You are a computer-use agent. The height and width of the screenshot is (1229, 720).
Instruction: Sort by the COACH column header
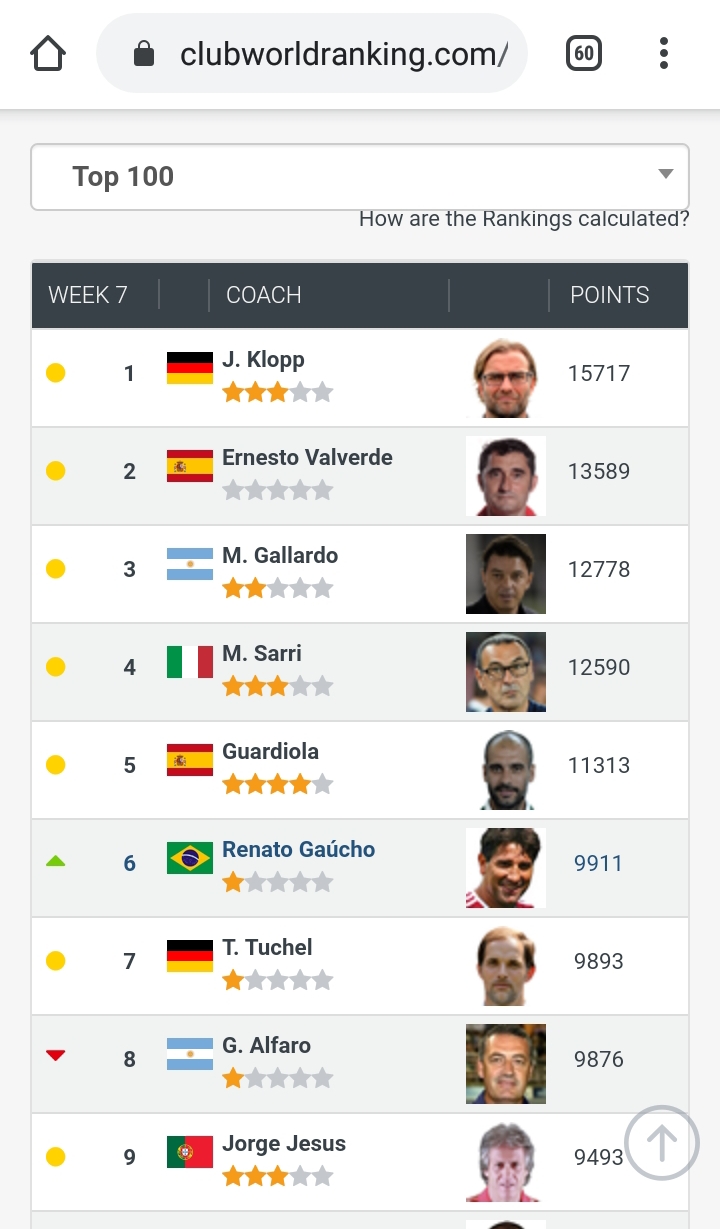[264, 295]
